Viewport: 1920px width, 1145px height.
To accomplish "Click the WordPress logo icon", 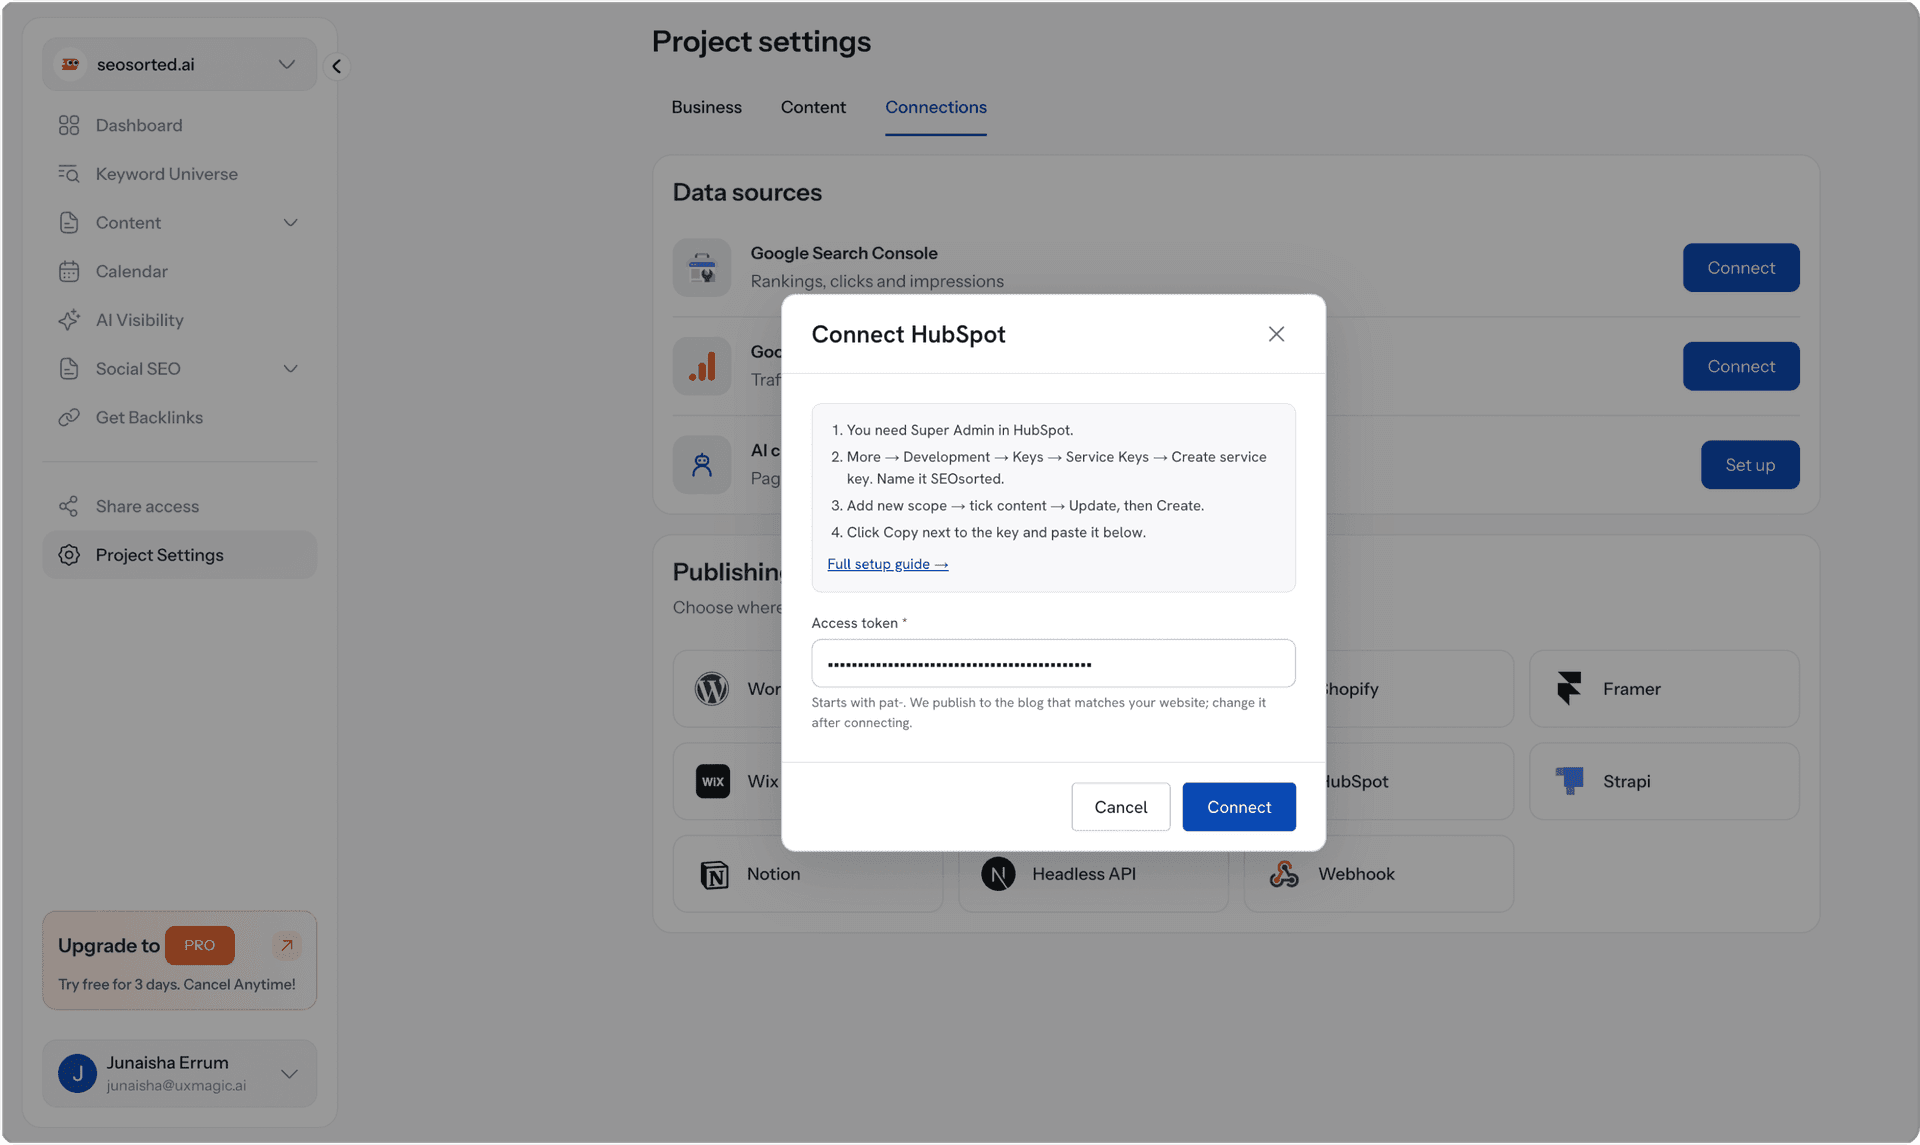I will [712, 689].
